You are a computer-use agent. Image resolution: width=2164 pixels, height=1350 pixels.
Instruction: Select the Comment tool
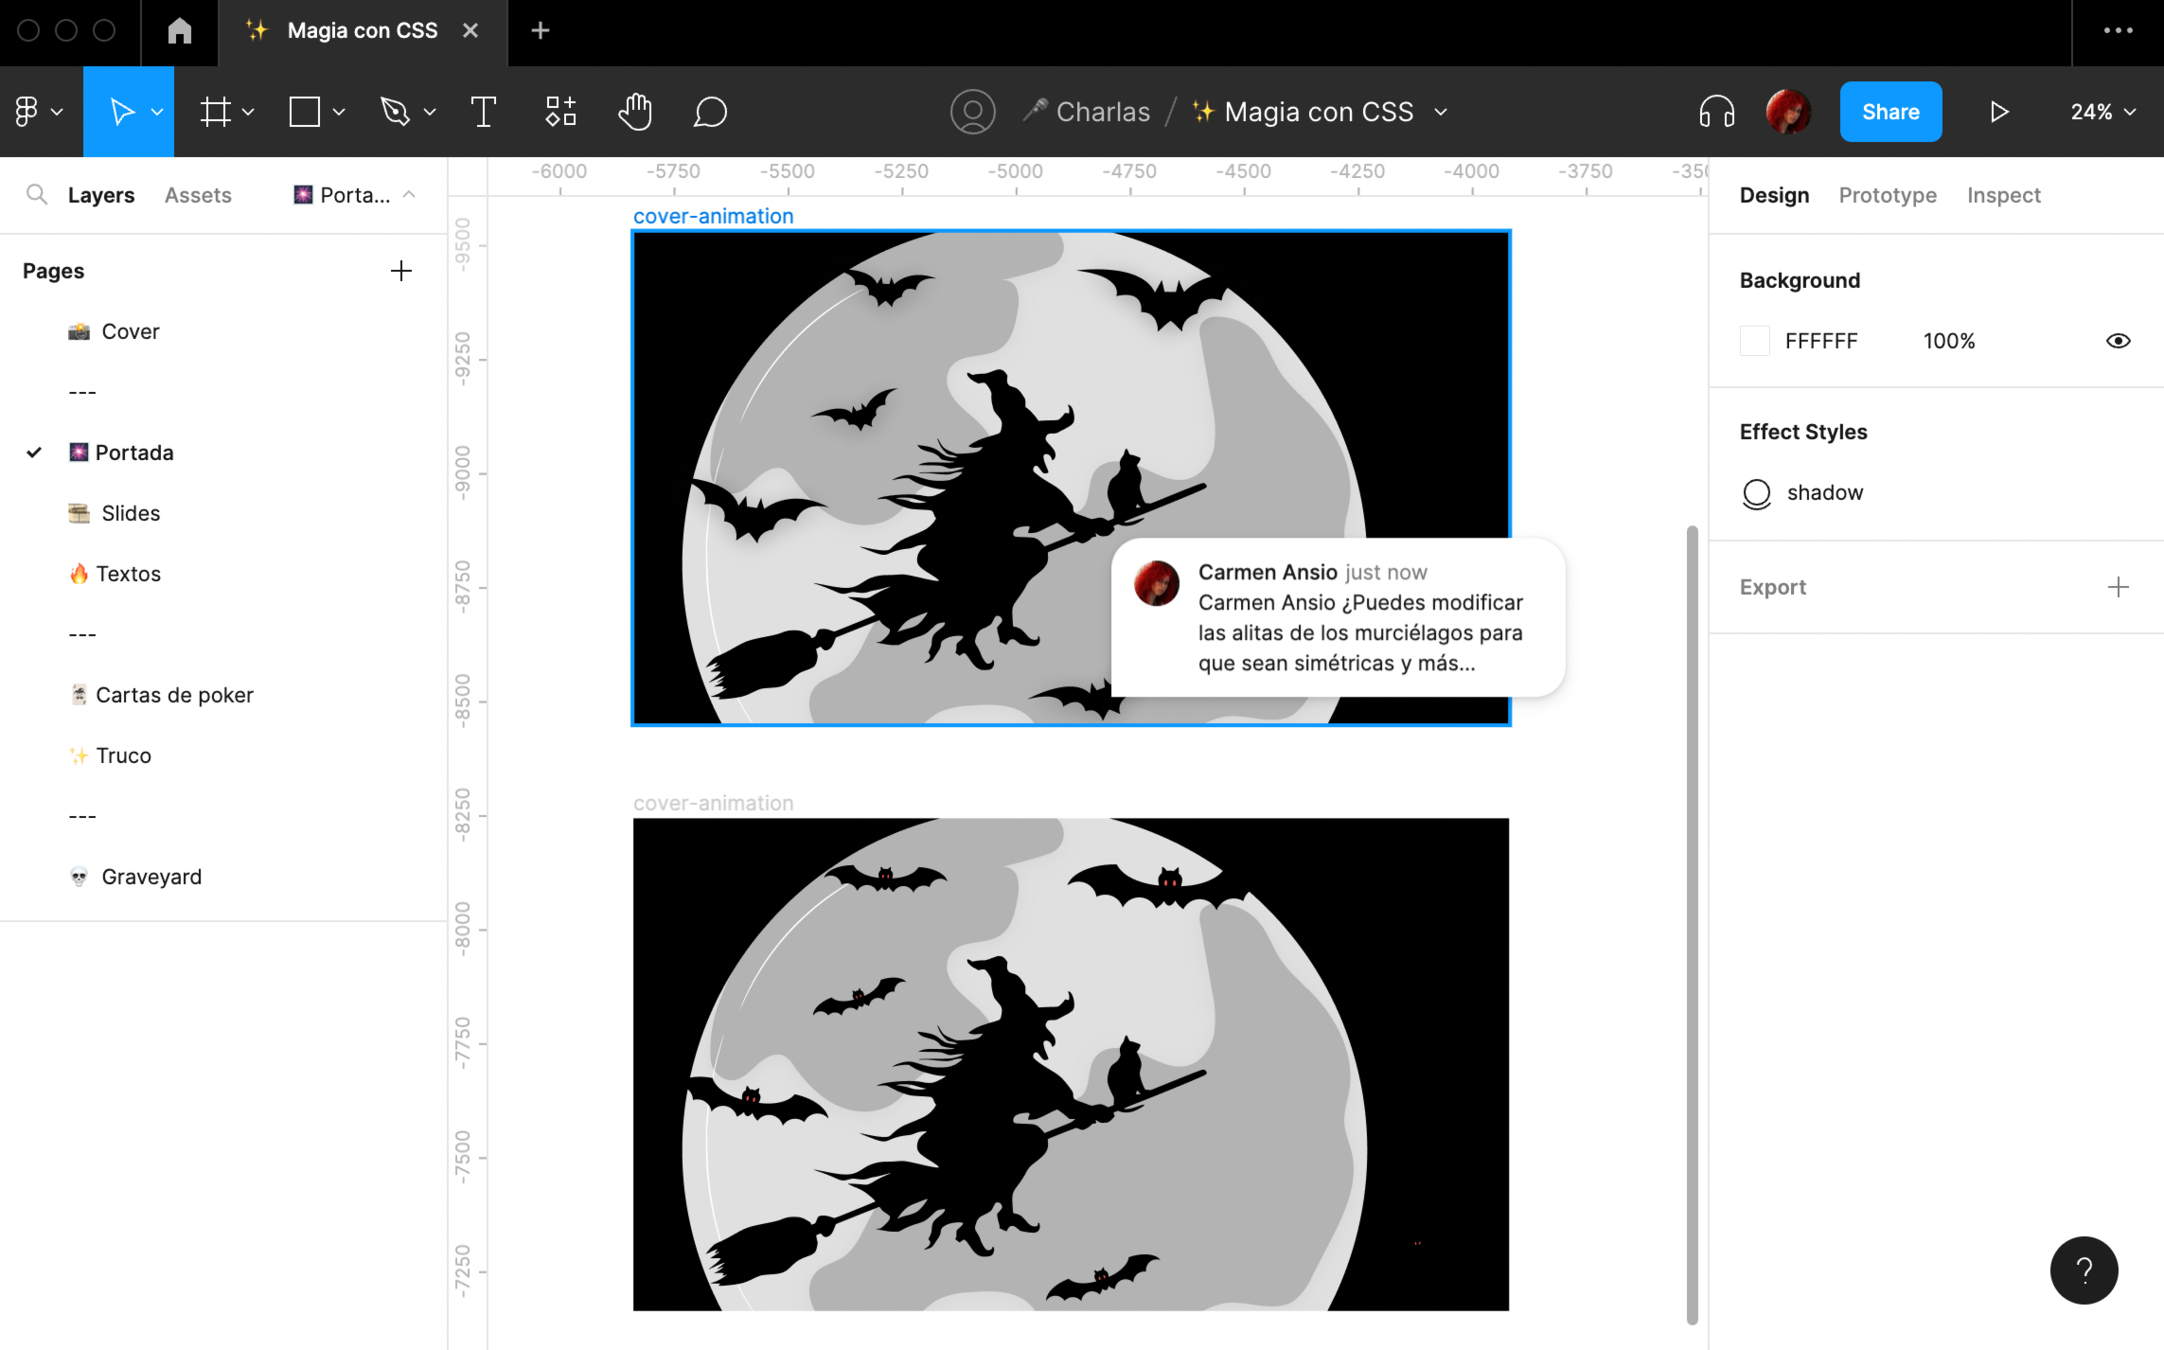pyautogui.click(x=709, y=112)
